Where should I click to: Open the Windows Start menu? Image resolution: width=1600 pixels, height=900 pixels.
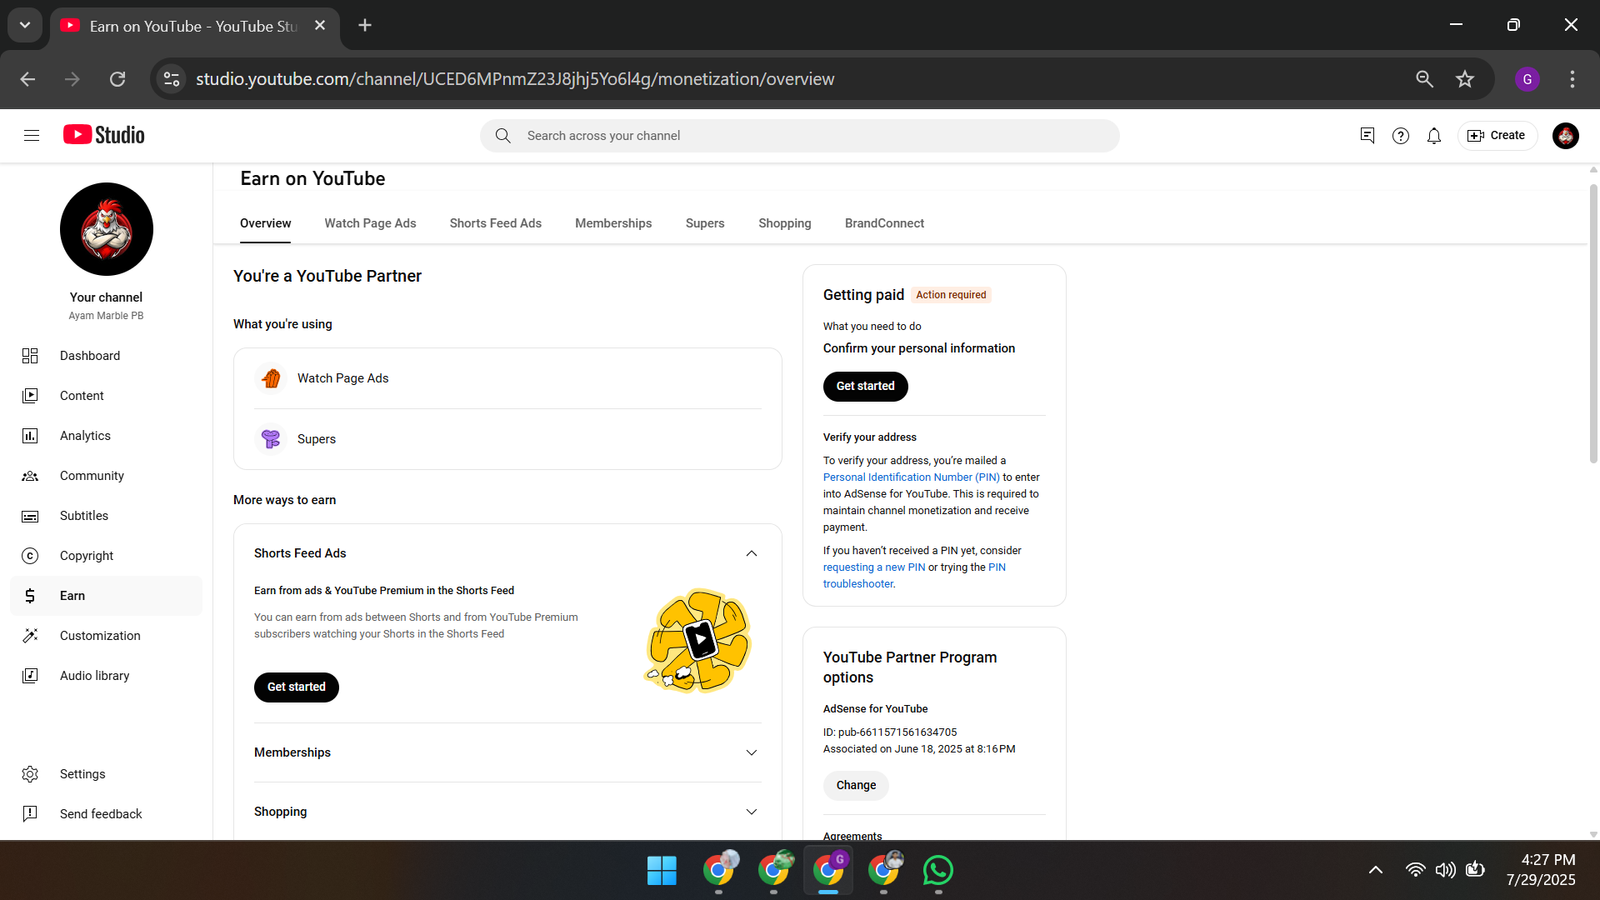point(662,871)
